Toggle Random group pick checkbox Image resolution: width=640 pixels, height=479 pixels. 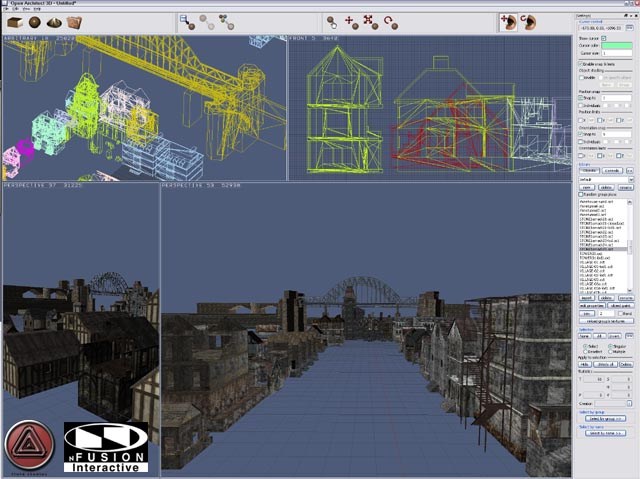pyautogui.click(x=581, y=195)
